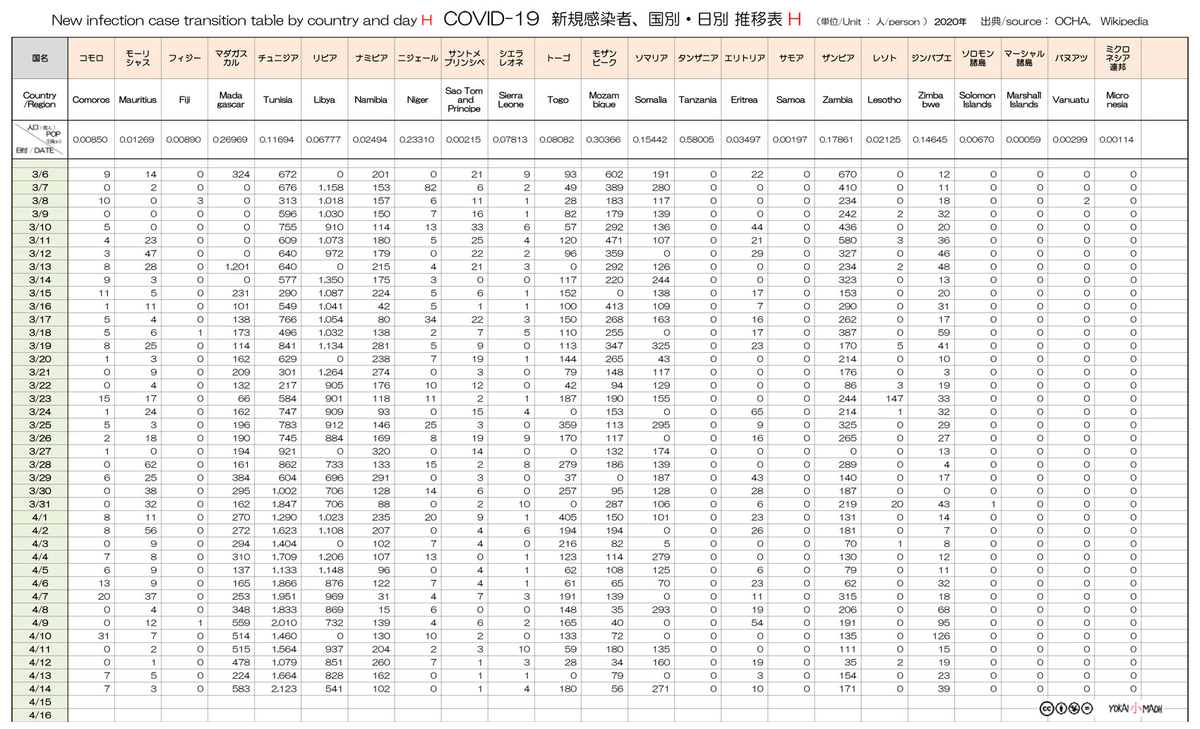The height and width of the screenshot is (729, 1200).
Task: Click the COVID-19 title text
Action: click(x=493, y=19)
